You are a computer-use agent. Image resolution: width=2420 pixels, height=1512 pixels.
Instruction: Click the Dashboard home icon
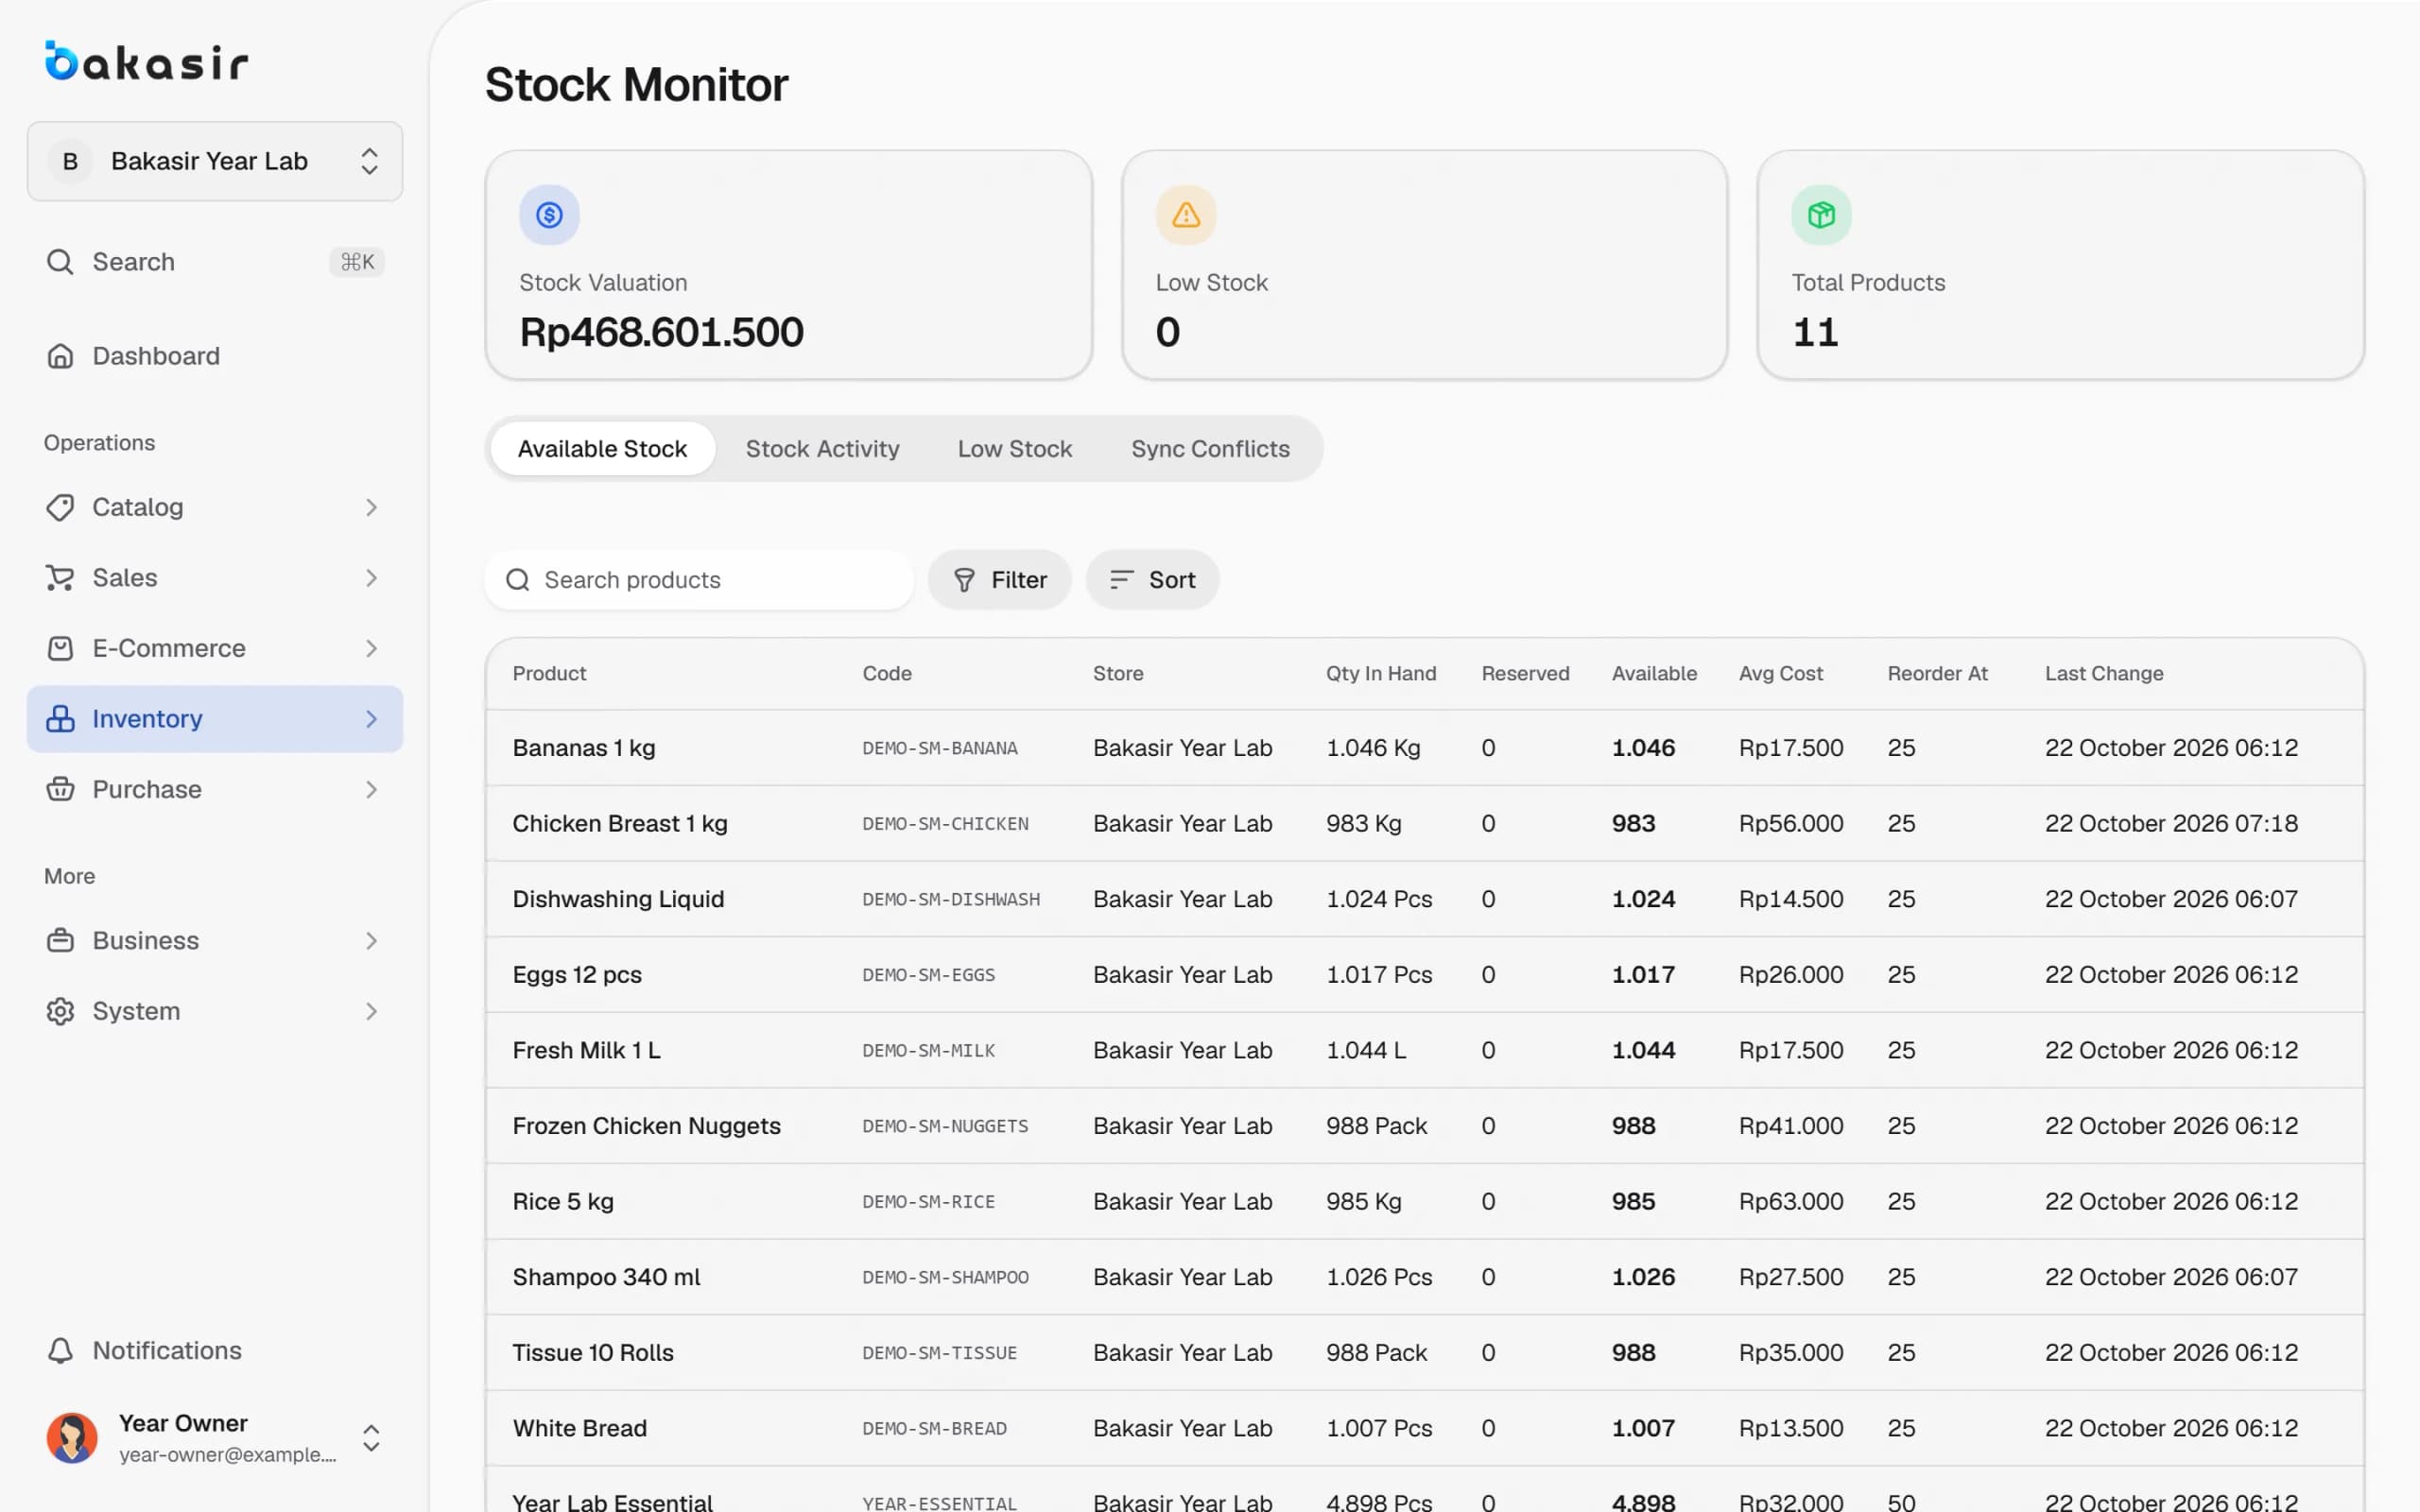[60, 356]
